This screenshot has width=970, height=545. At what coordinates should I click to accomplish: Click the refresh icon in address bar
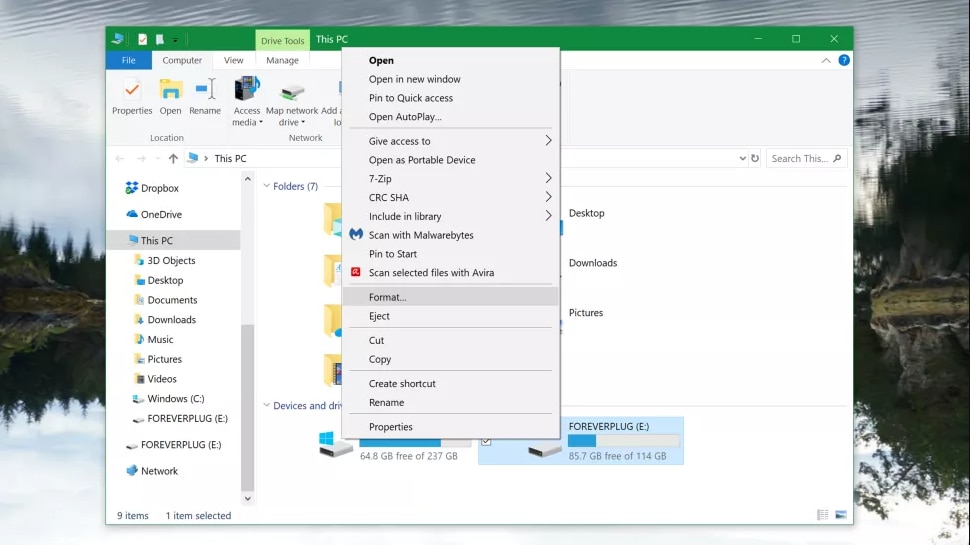pyautogui.click(x=755, y=158)
